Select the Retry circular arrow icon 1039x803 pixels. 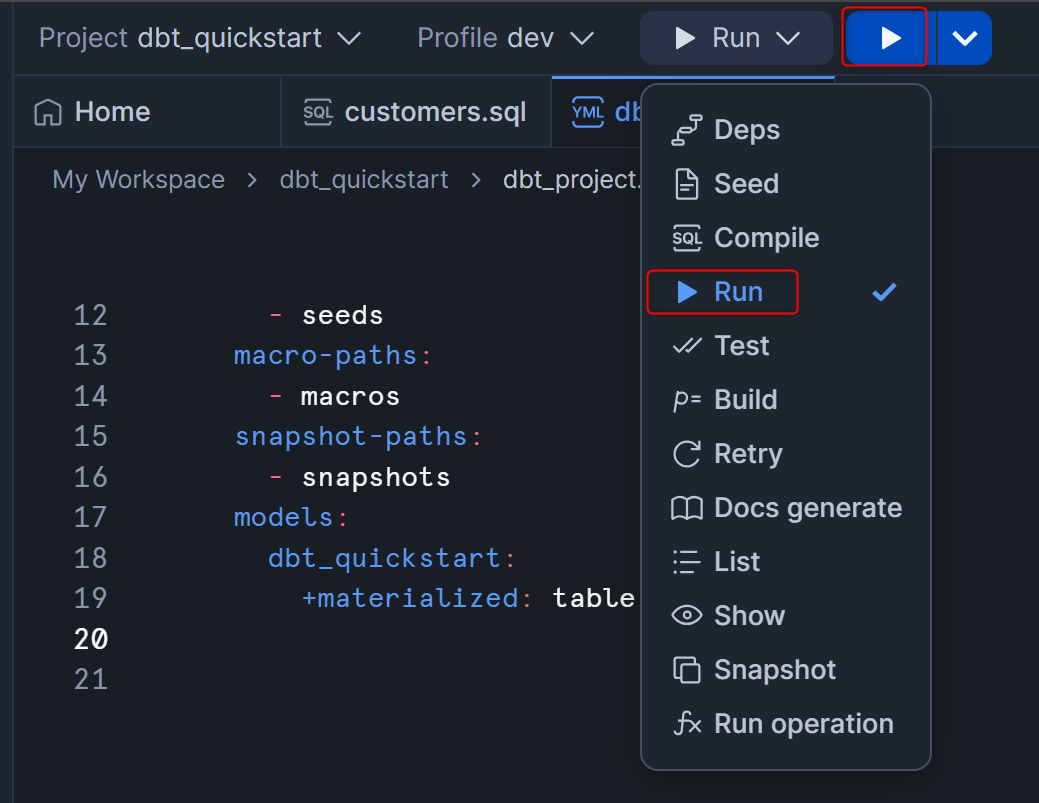(x=686, y=454)
